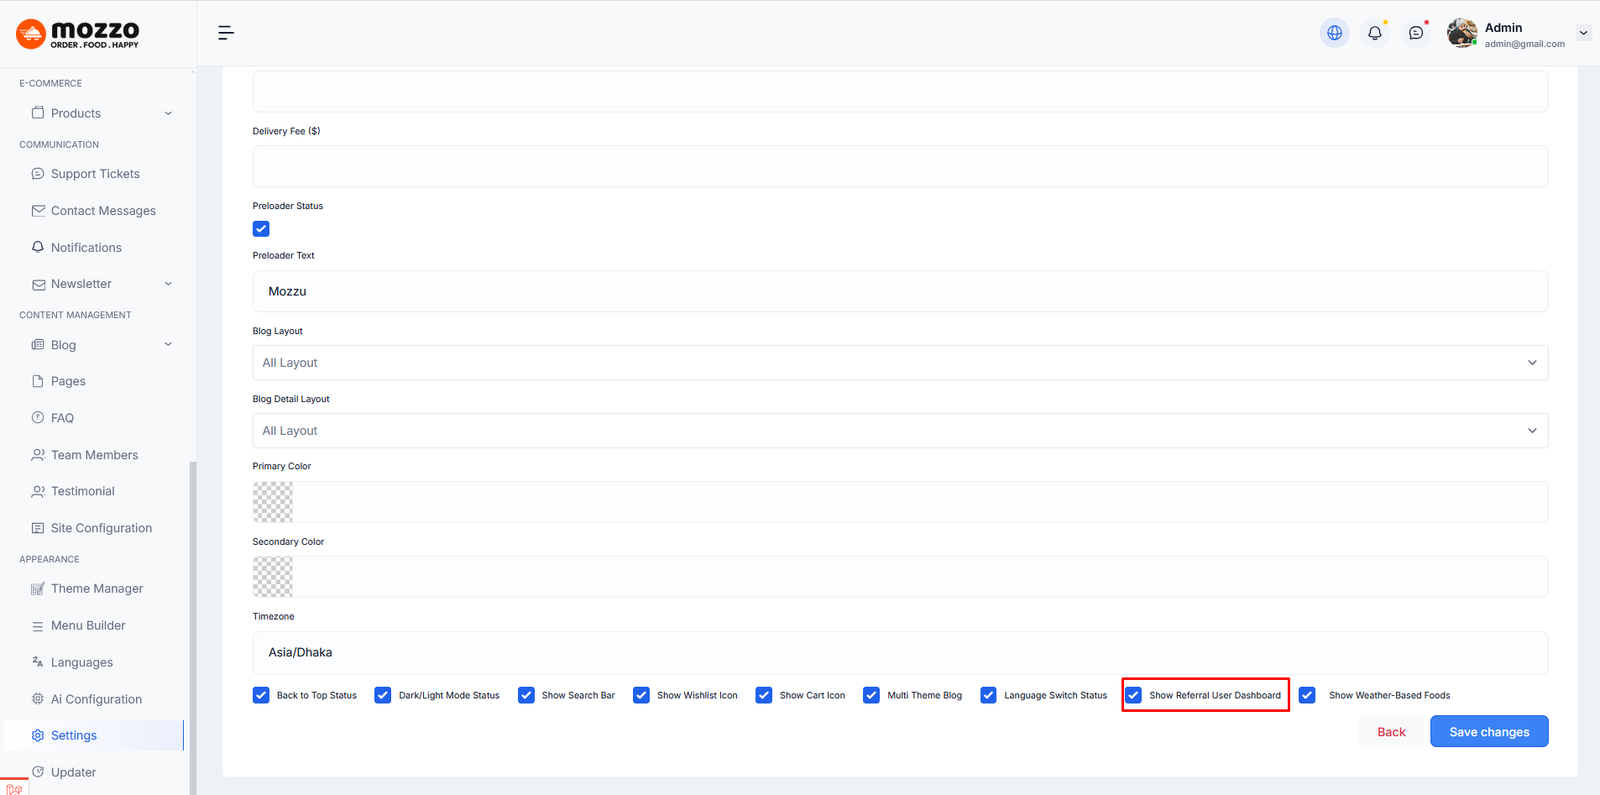Expand the Newsletter submenu chevron
The height and width of the screenshot is (795, 1600).
[168, 284]
